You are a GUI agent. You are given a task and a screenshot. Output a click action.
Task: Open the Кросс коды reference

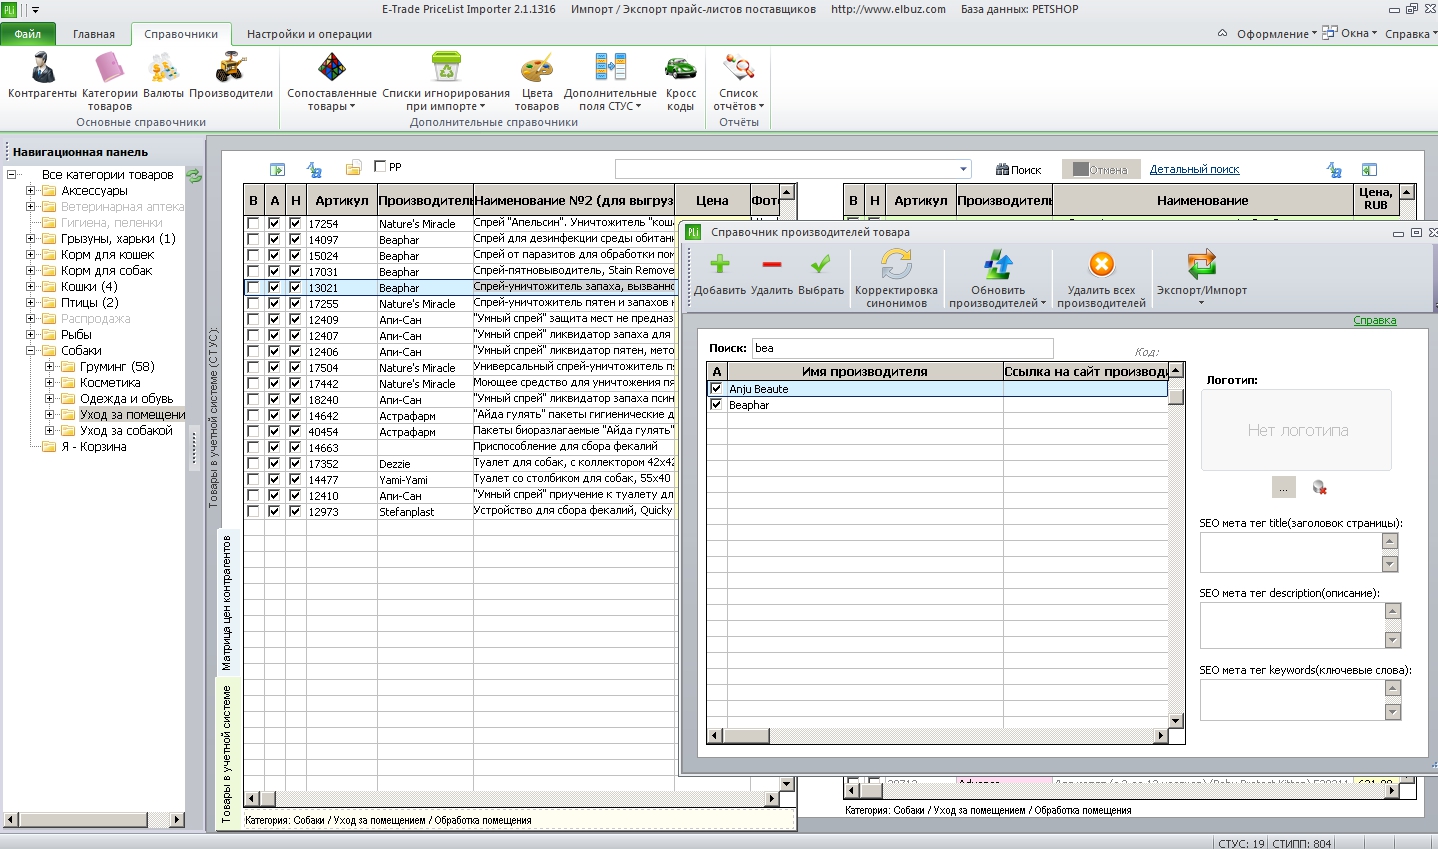click(x=681, y=82)
